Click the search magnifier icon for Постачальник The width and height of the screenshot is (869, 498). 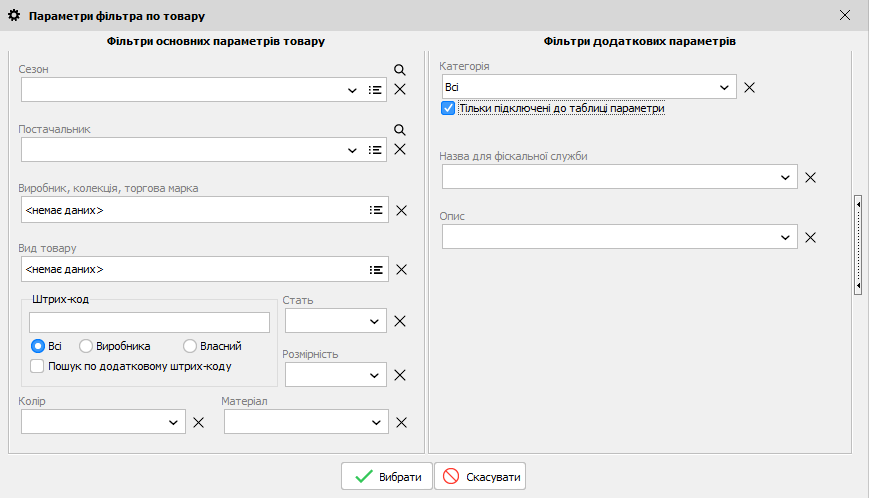pyautogui.click(x=400, y=130)
